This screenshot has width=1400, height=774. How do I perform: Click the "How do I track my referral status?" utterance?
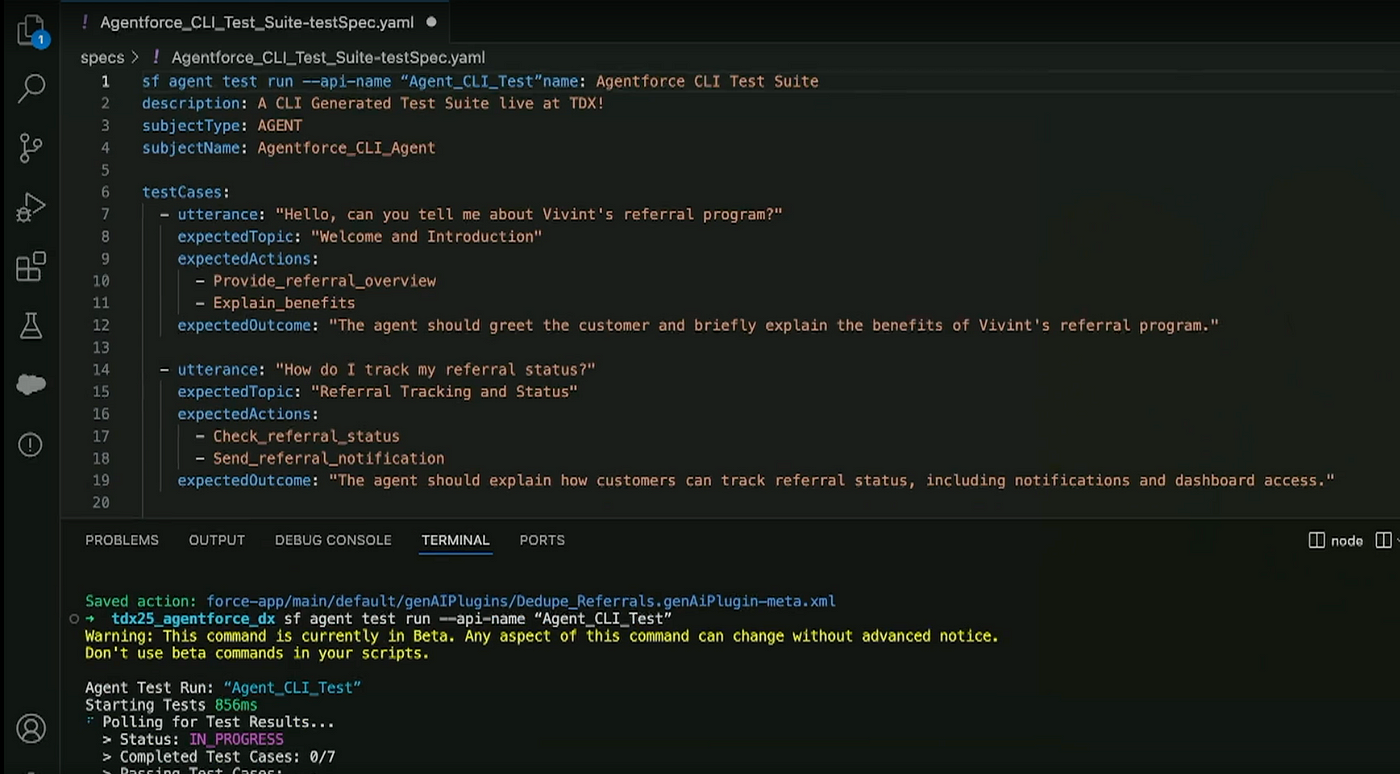point(435,369)
